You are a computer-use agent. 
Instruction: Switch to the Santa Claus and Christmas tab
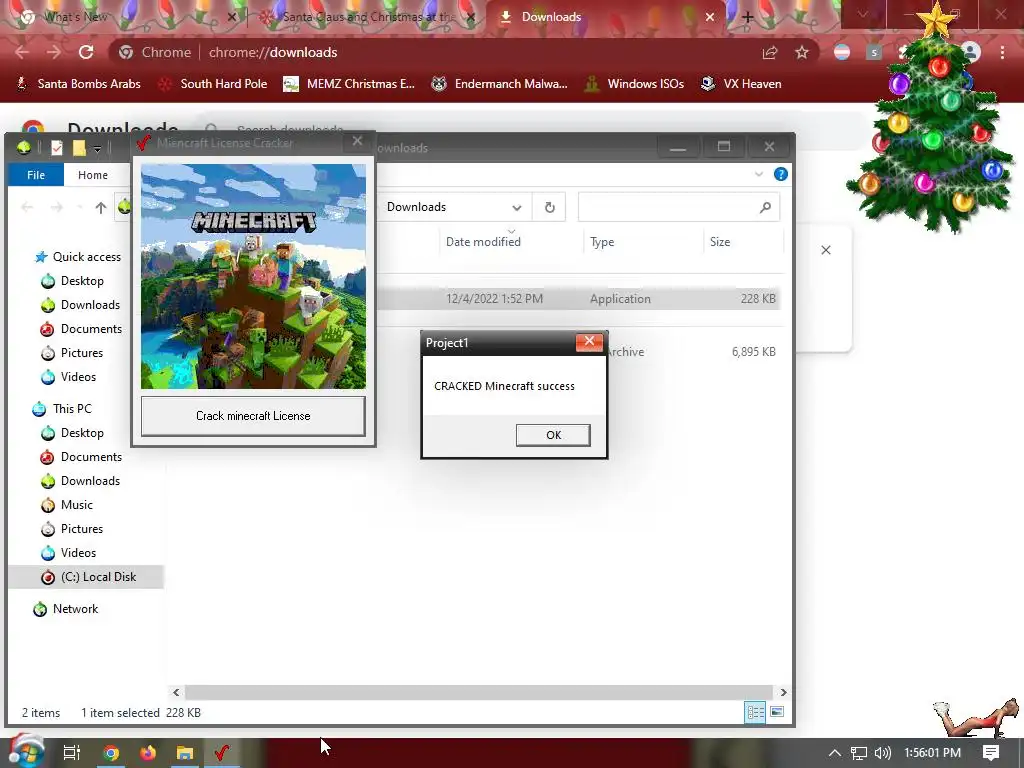click(368, 17)
